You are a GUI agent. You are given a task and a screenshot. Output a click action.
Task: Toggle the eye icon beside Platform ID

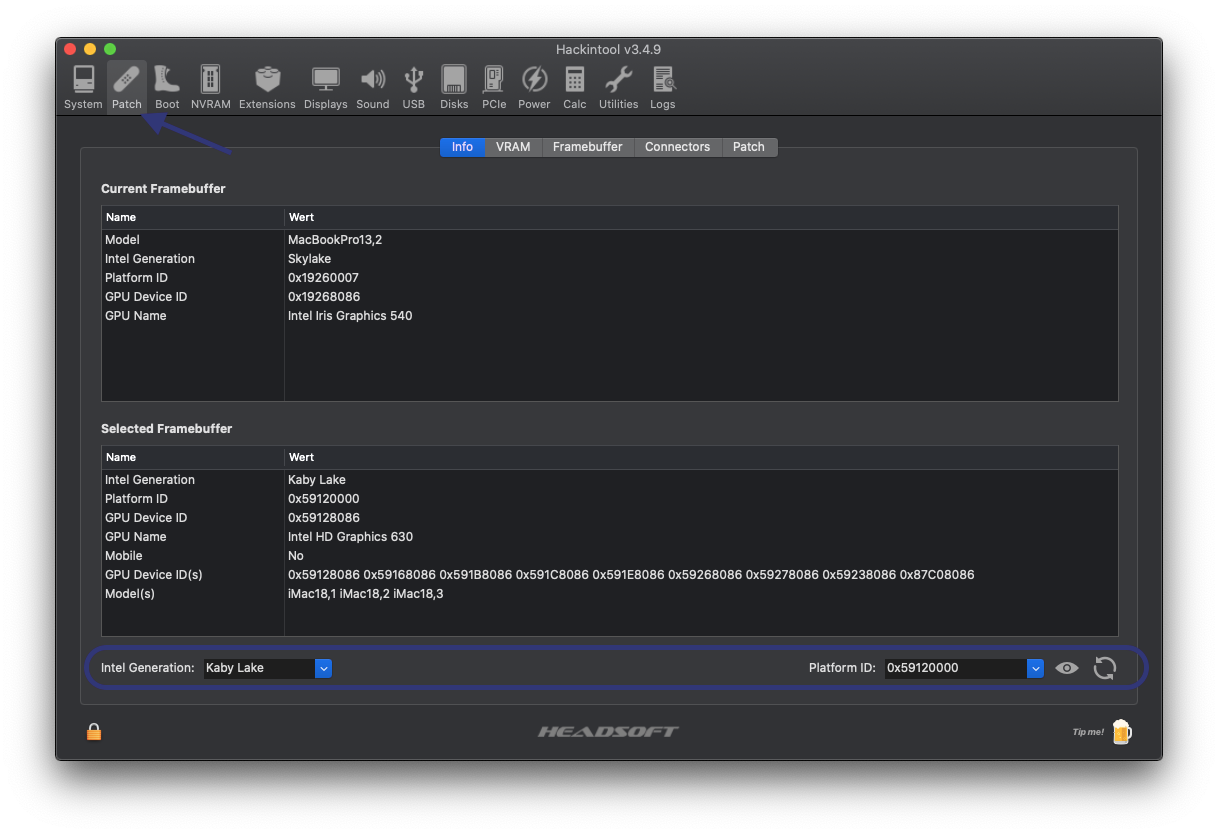point(1067,668)
